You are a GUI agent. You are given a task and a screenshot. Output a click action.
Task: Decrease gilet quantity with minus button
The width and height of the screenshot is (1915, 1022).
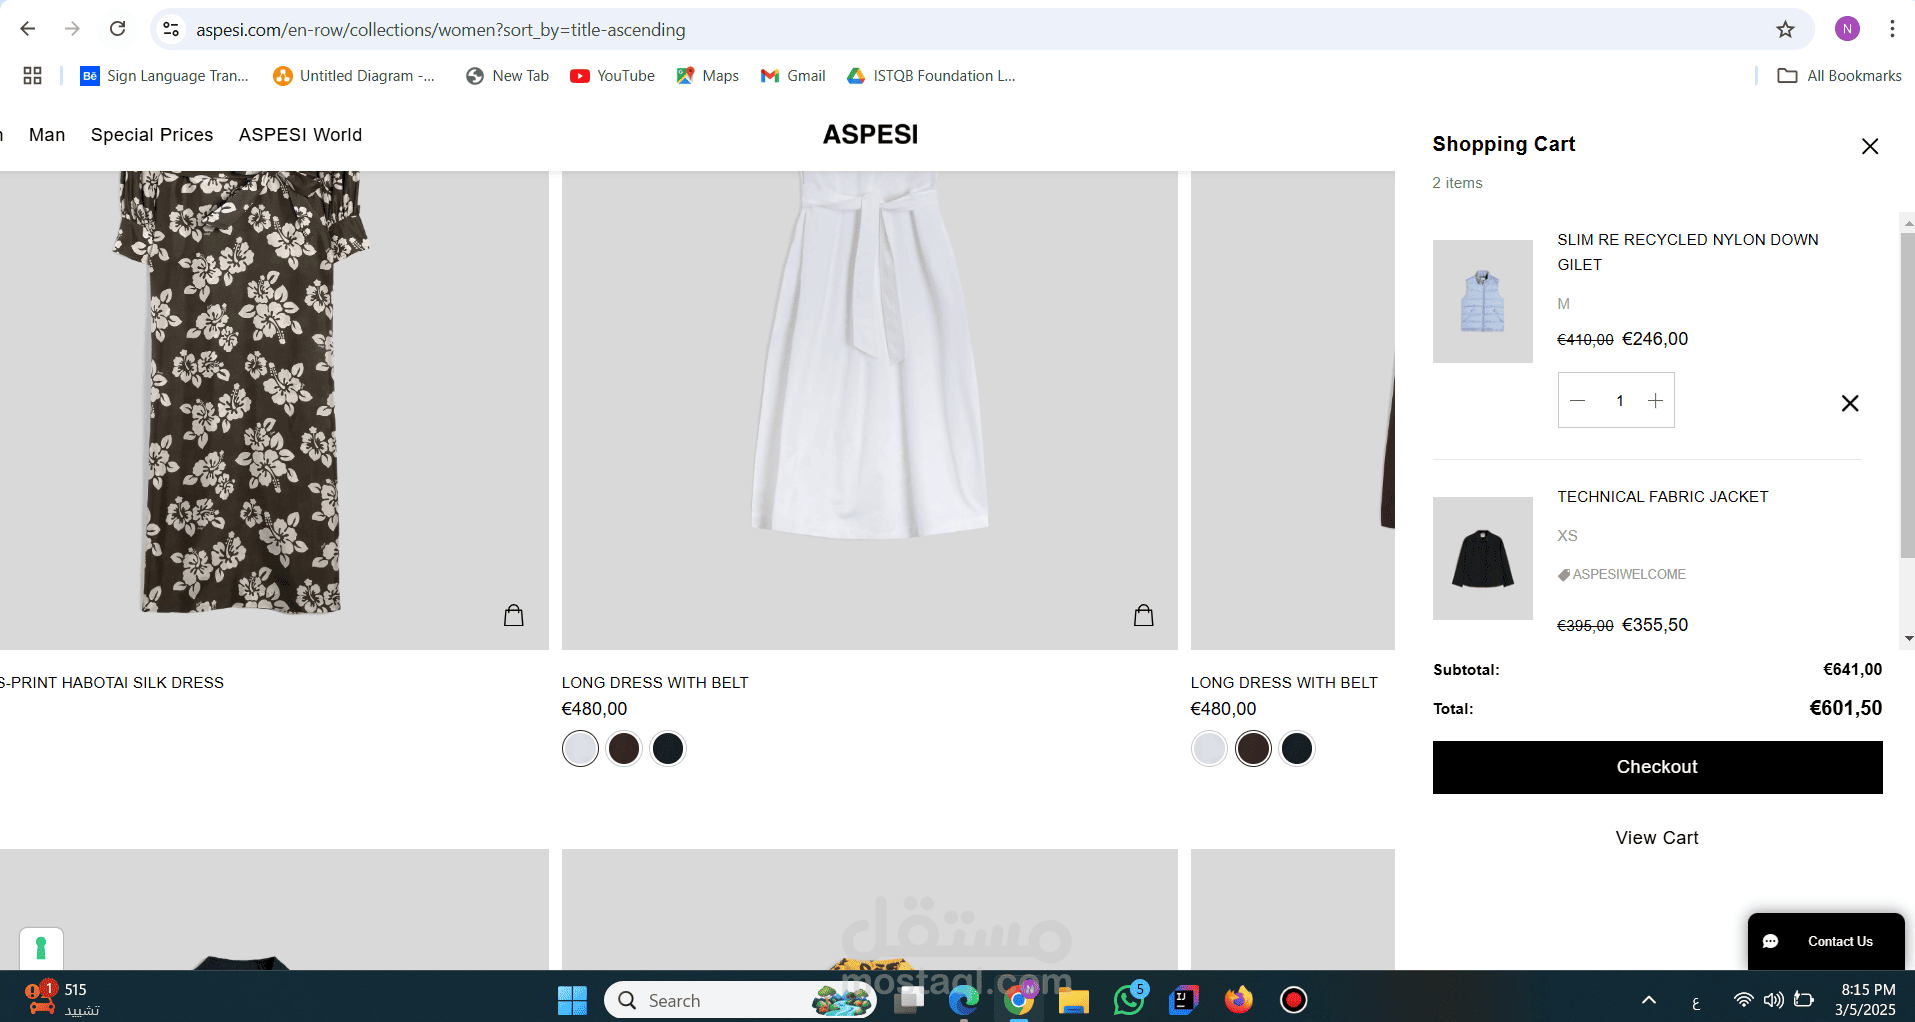pos(1577,401)
